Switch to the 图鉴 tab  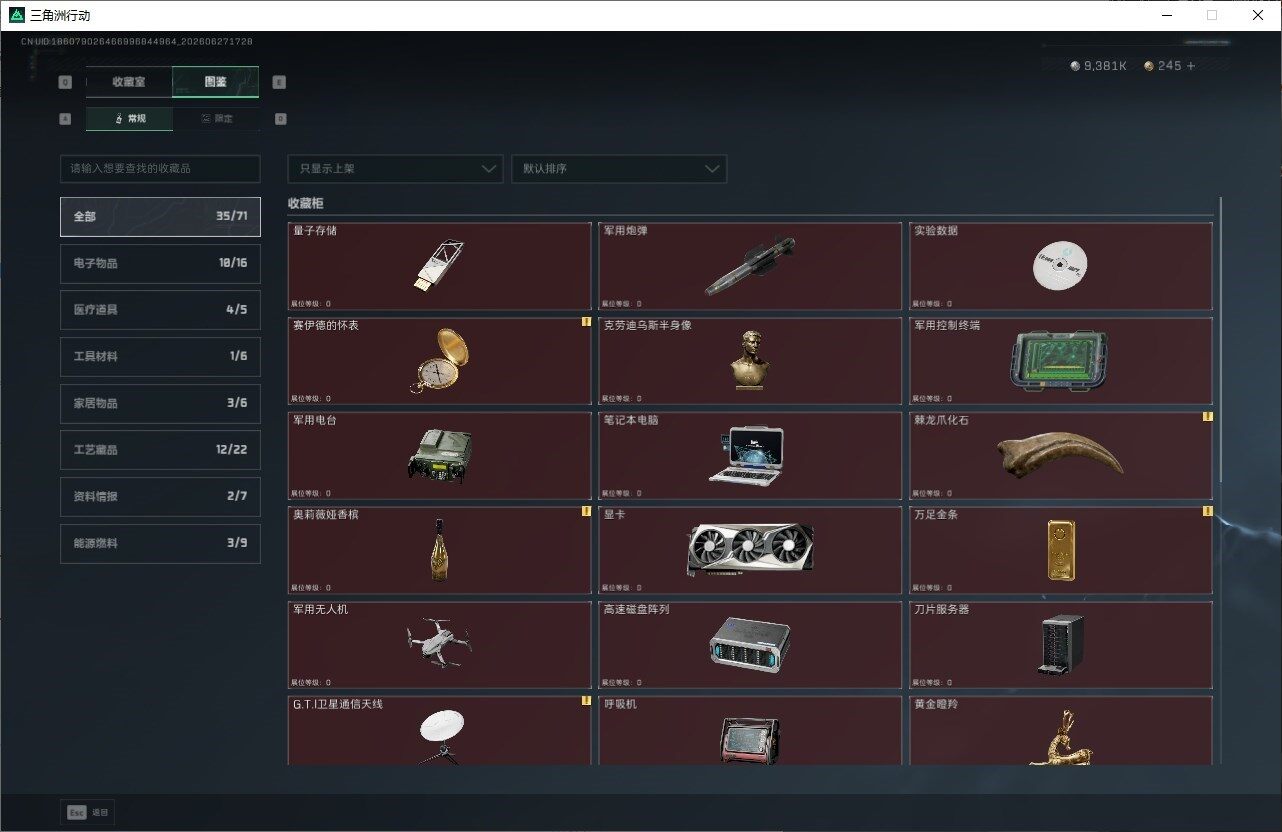pos(216,82)
